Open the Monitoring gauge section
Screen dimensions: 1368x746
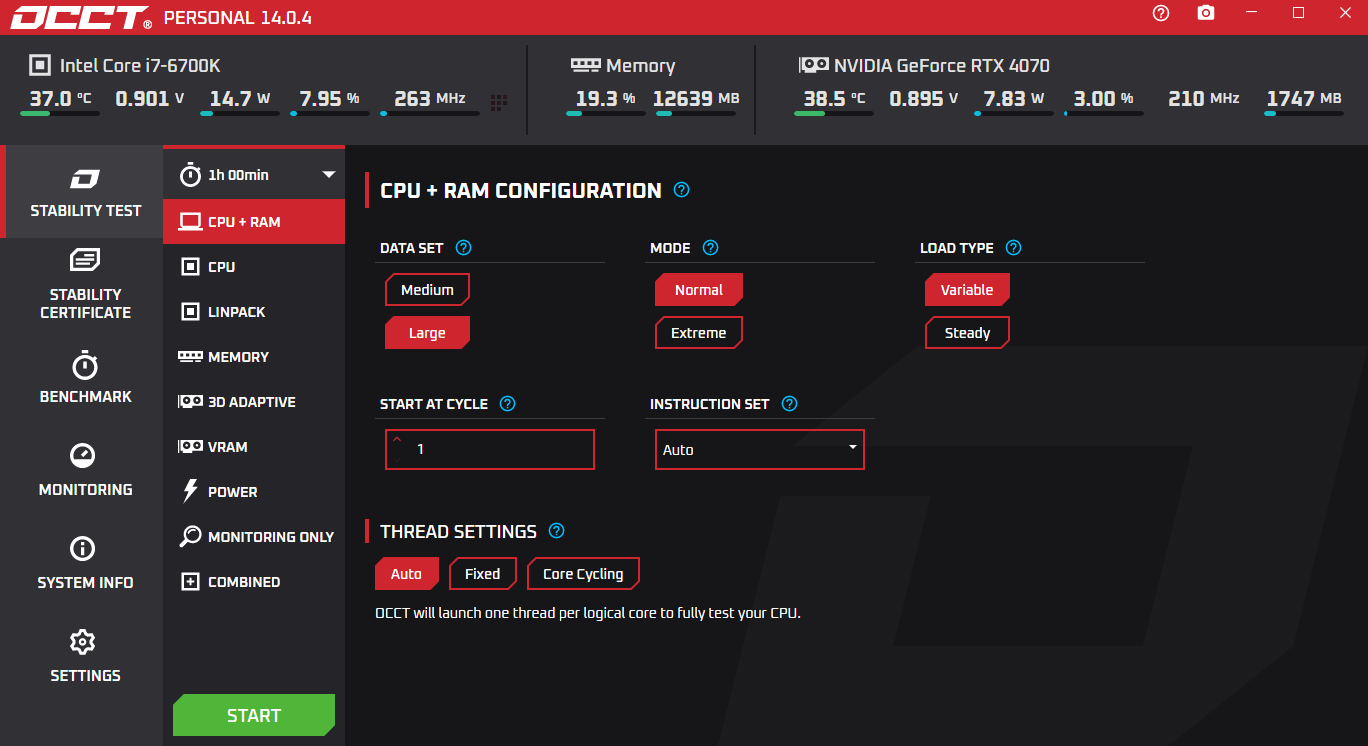tap(85, 471)
